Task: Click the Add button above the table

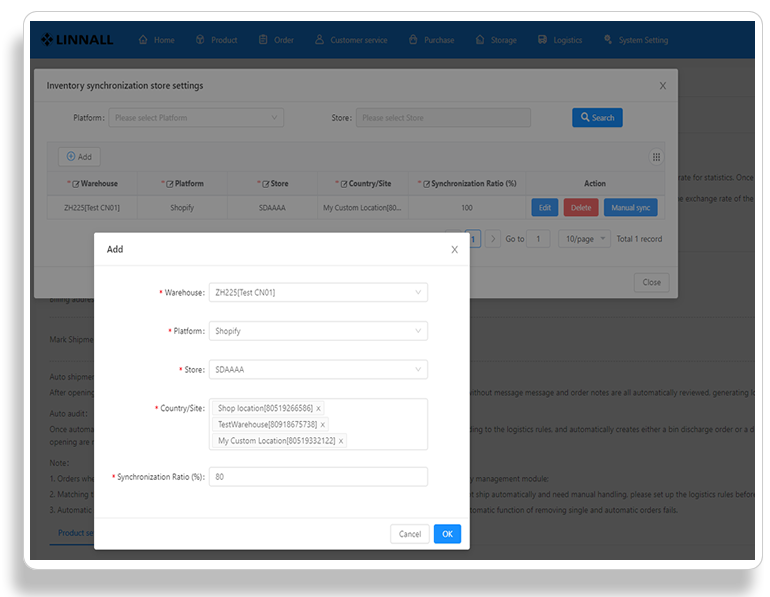Action: [79, 157]
